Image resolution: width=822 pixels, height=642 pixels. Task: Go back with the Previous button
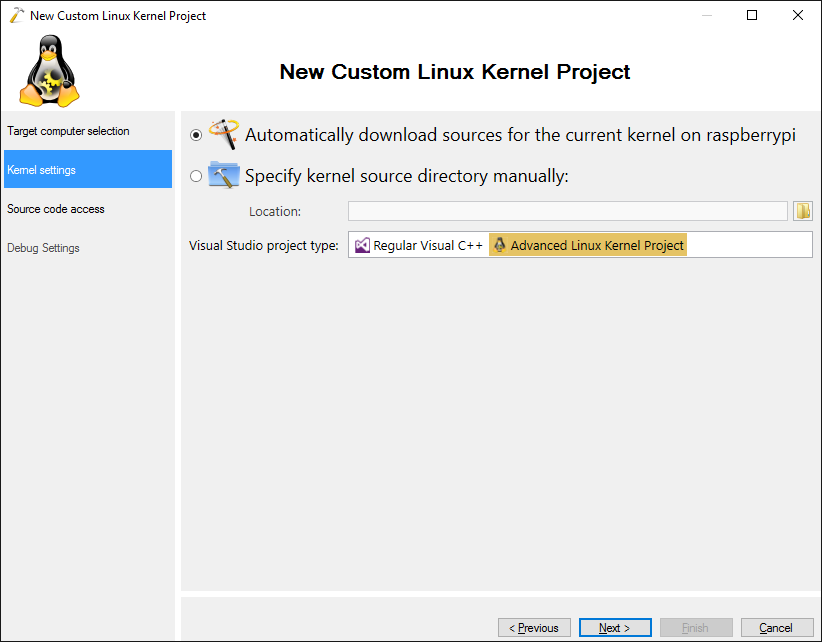534,628
